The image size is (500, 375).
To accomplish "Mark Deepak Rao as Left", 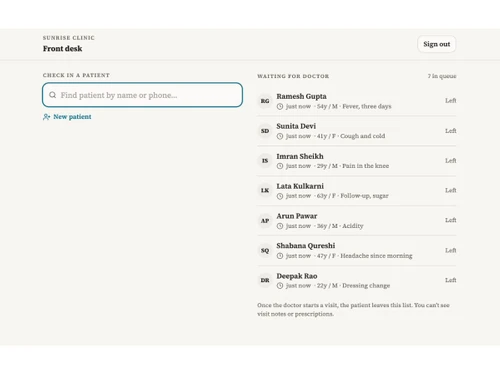I will pyautogui.click(x=451, y=280).
